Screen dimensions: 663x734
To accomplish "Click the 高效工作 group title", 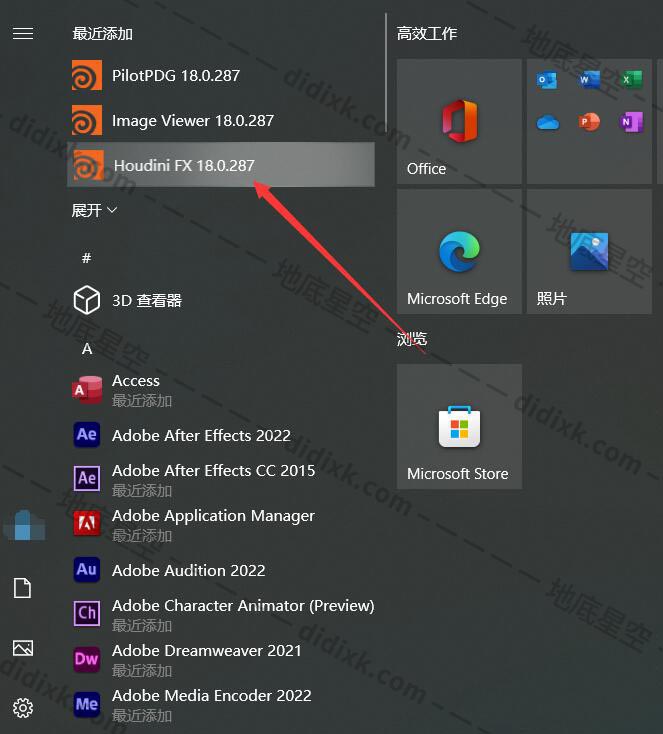I will [x=427, y=33].
